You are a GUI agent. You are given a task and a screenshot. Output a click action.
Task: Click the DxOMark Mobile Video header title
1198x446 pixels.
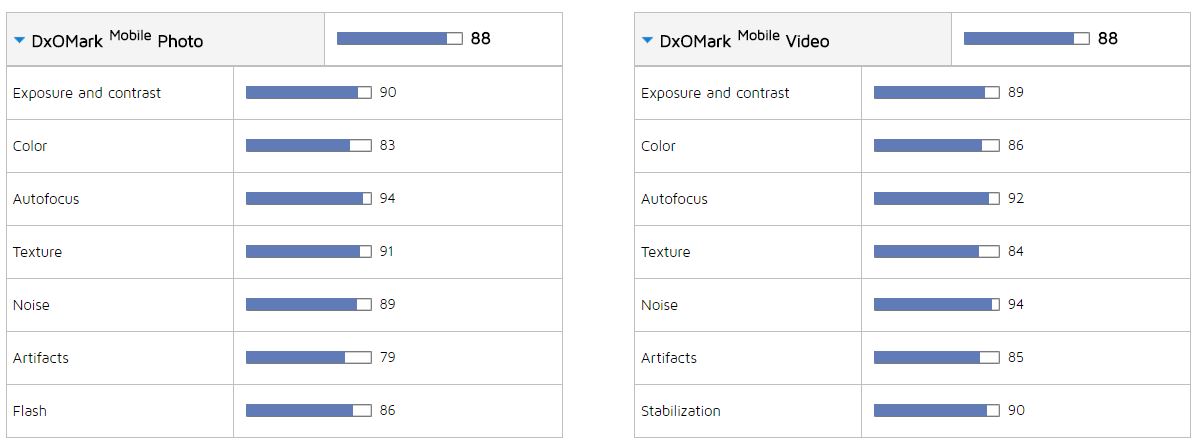point(744,39)
